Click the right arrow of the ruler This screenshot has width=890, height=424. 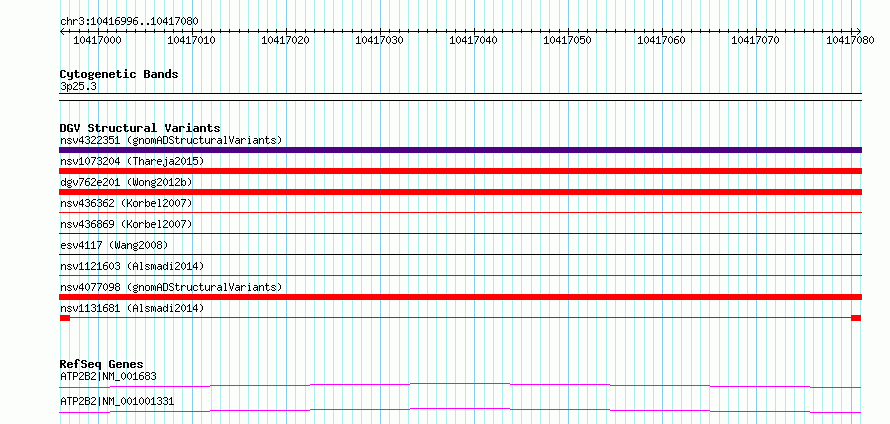[859, 31]
